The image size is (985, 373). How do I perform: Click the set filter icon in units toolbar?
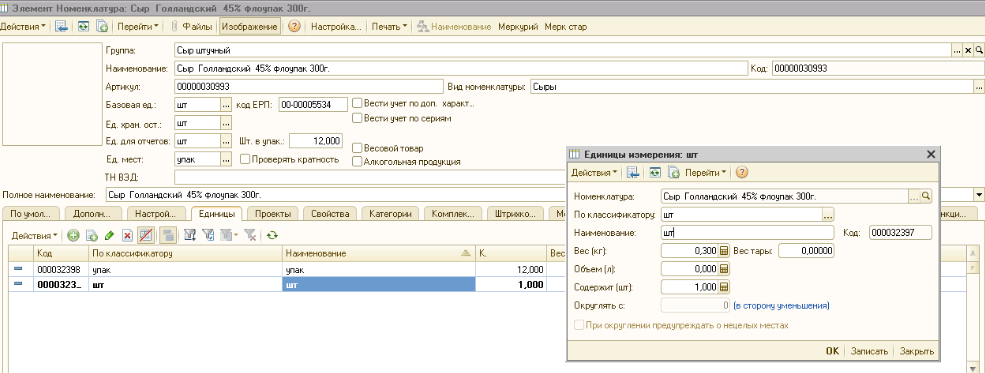point(190,235)
